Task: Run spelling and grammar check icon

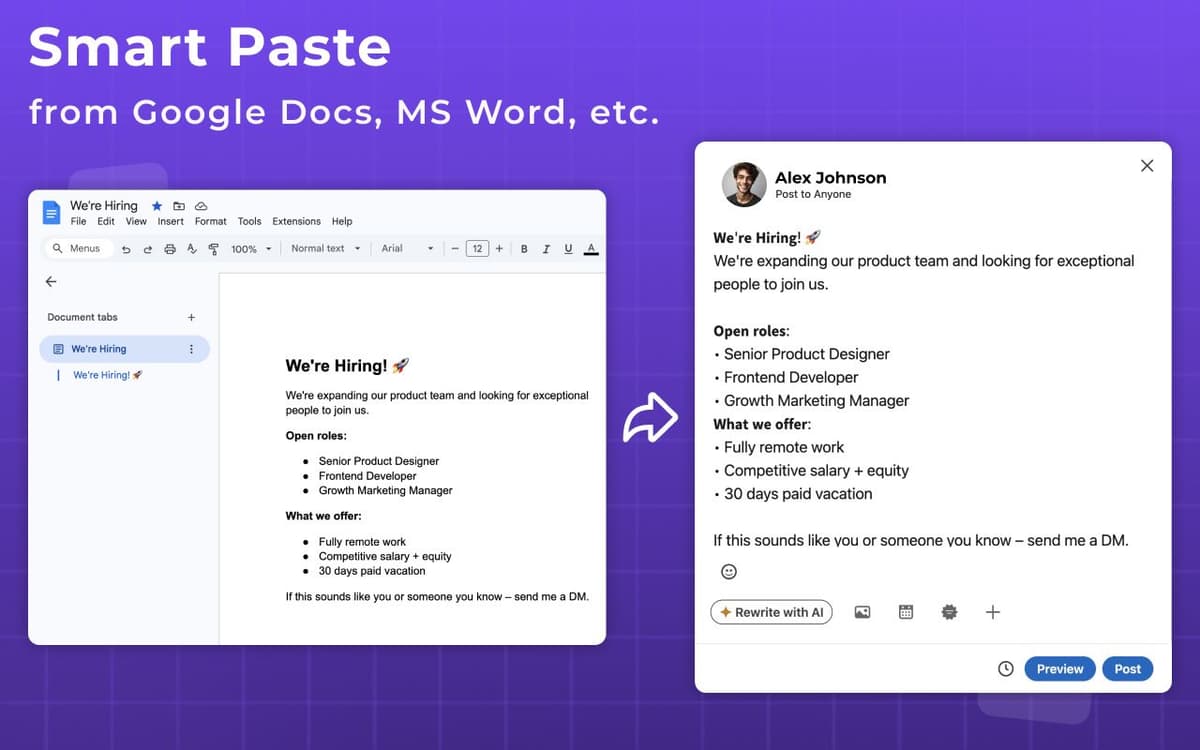Action: click(192, 249)
